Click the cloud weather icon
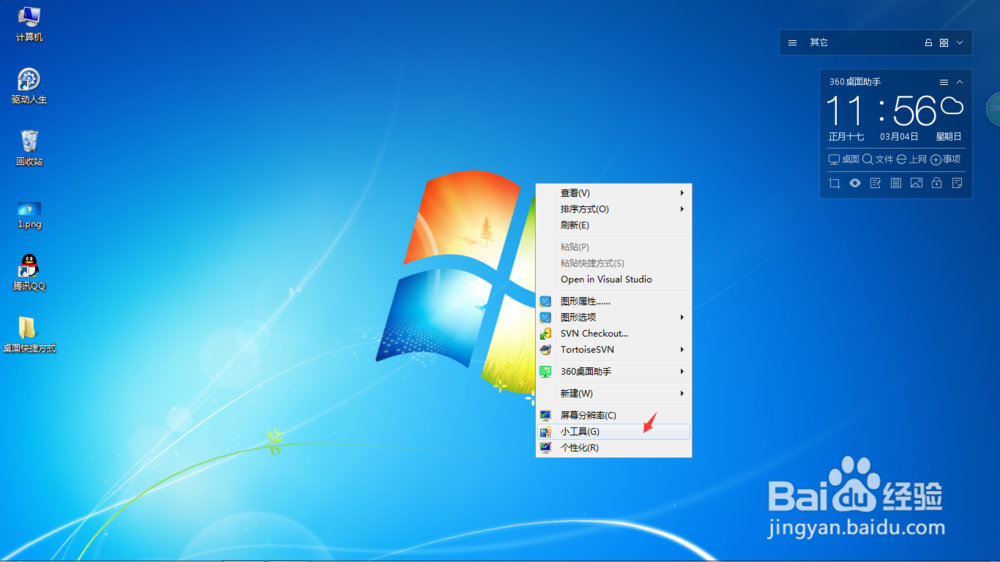This screenshot has width=1000, height=562. (952, 106)
